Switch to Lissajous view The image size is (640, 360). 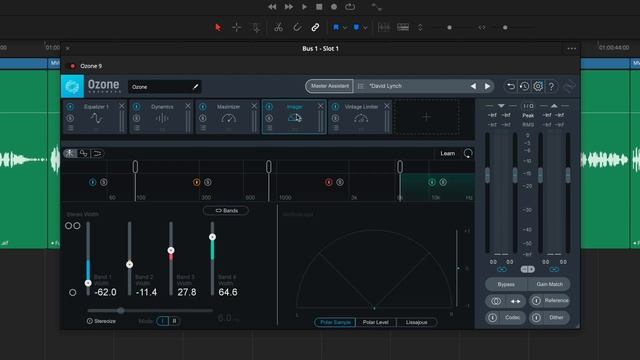pos(416,322)
